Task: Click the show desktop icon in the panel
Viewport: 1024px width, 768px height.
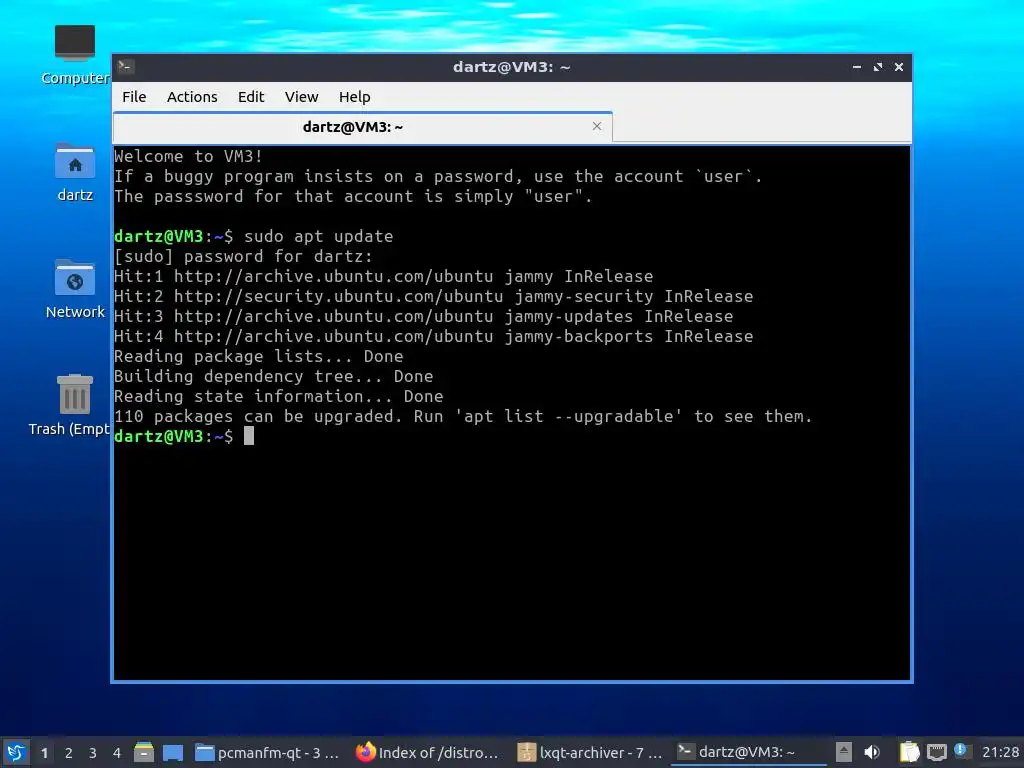Action: 172,752
